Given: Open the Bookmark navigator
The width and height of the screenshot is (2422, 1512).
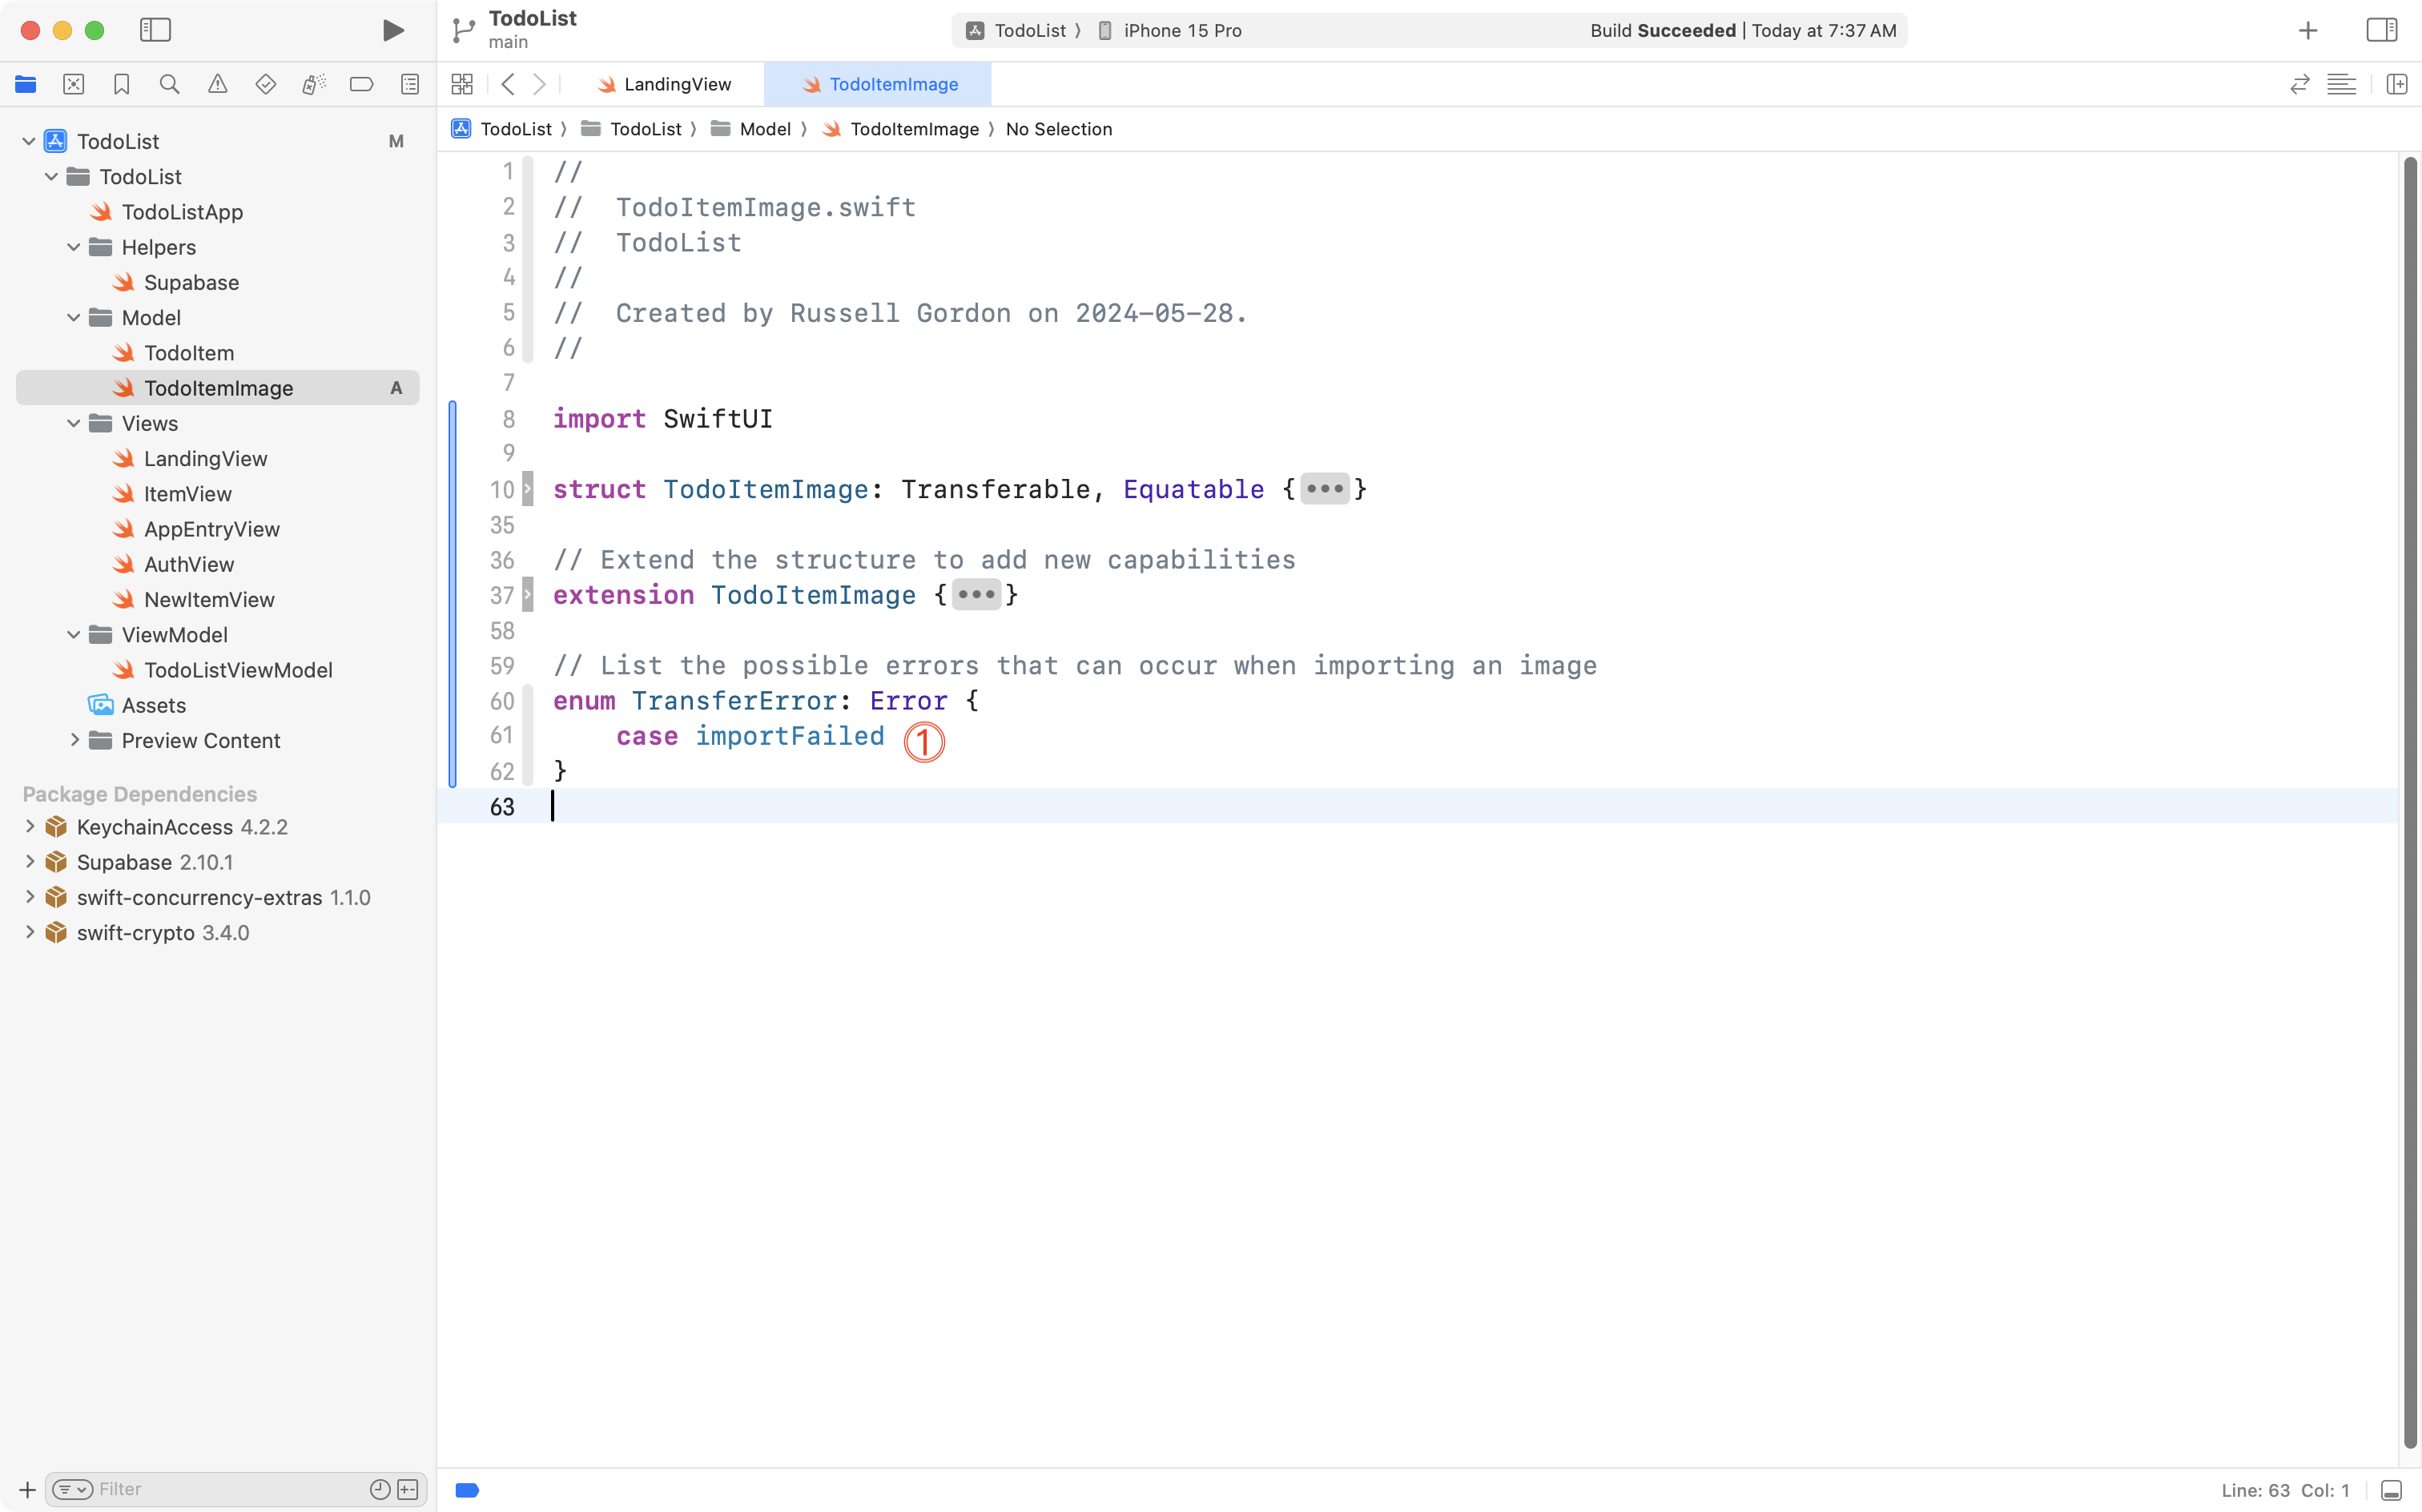Looking at the screenshot, I should click(122, 84).
